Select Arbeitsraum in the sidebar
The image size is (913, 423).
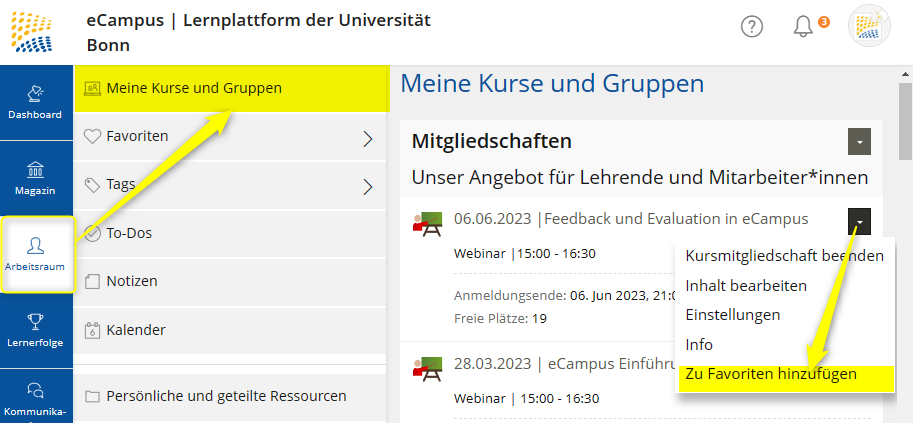tap(35, 254)
